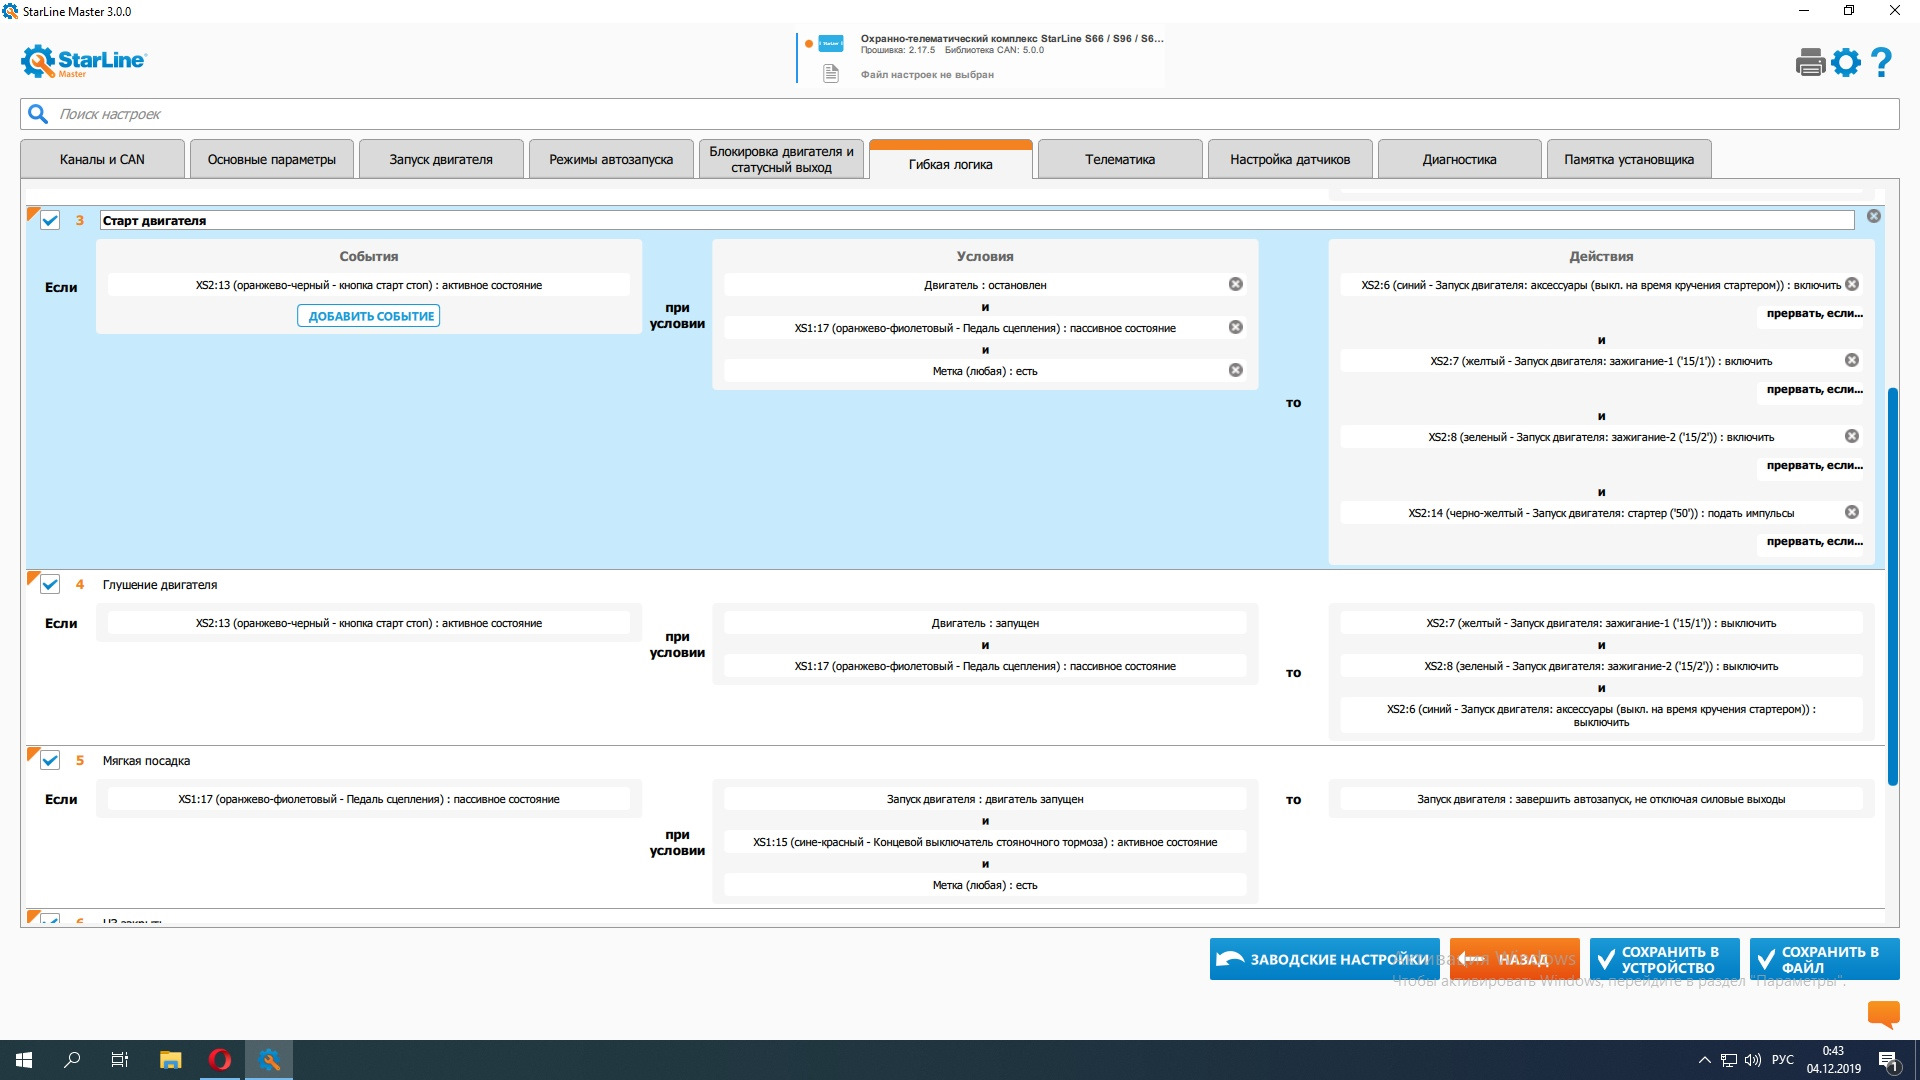
Task: Select rule 4 title Глушение двигателя
Action: click(160, 585)
